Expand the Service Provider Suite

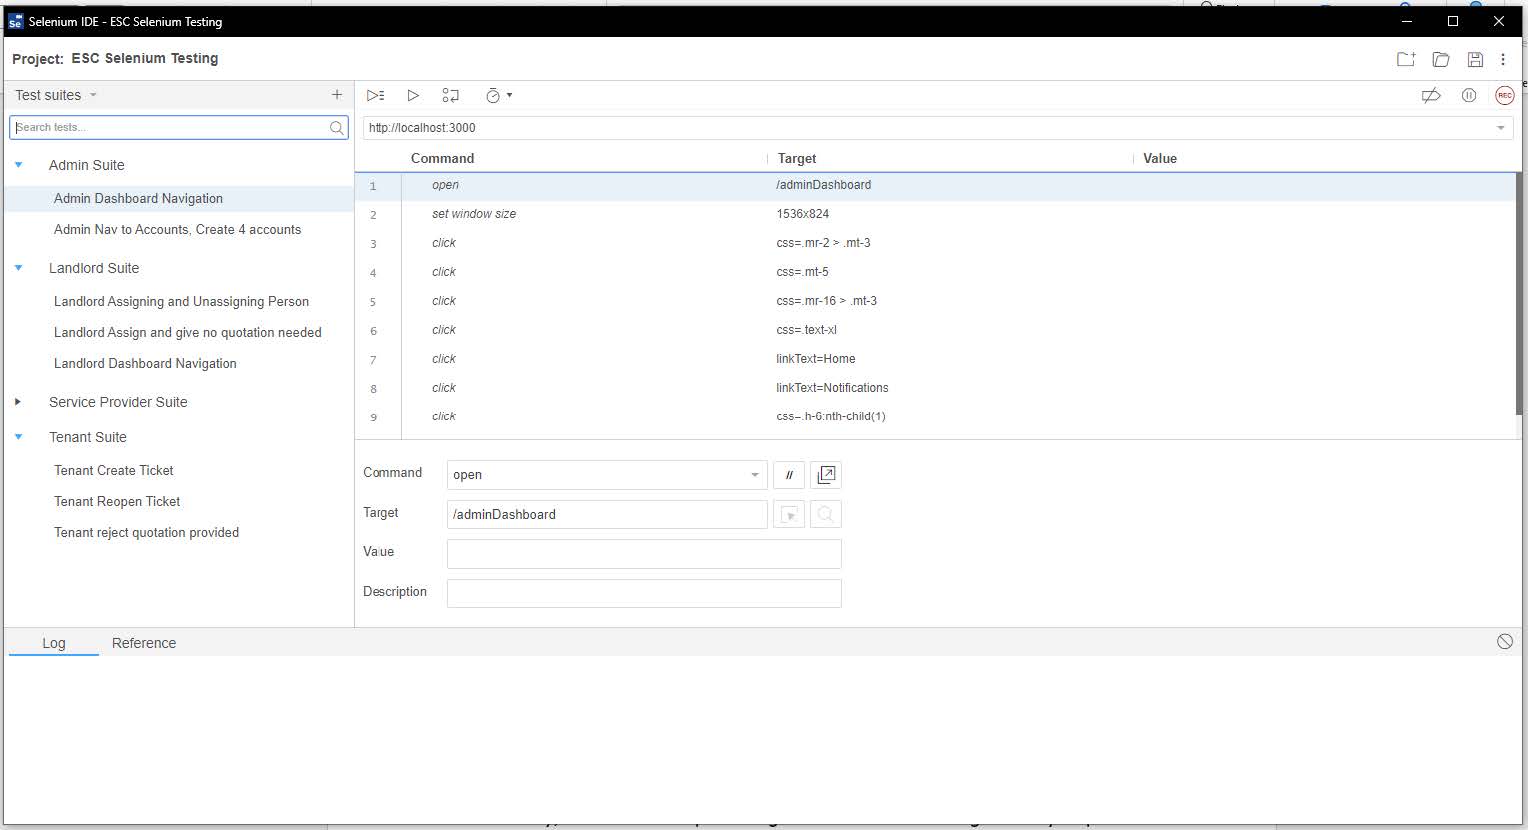[17, 402]
